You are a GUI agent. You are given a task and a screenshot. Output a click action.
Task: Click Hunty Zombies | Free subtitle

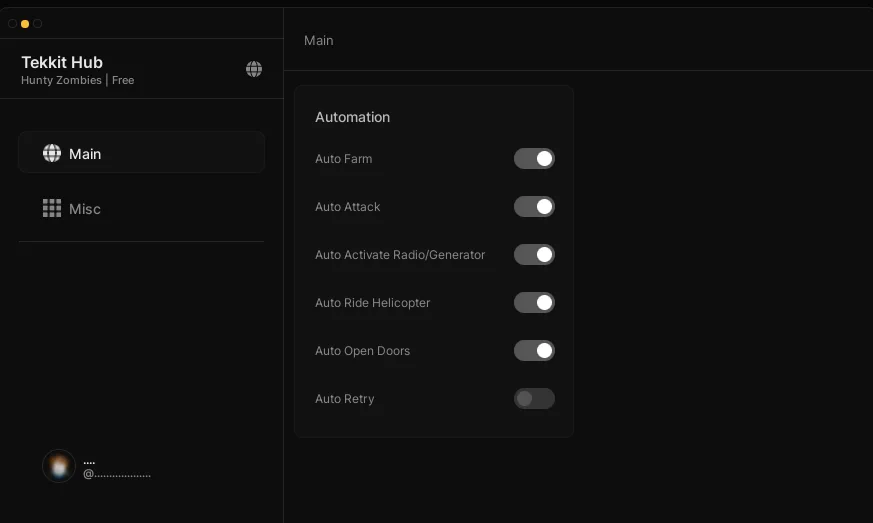click(77, 80)
